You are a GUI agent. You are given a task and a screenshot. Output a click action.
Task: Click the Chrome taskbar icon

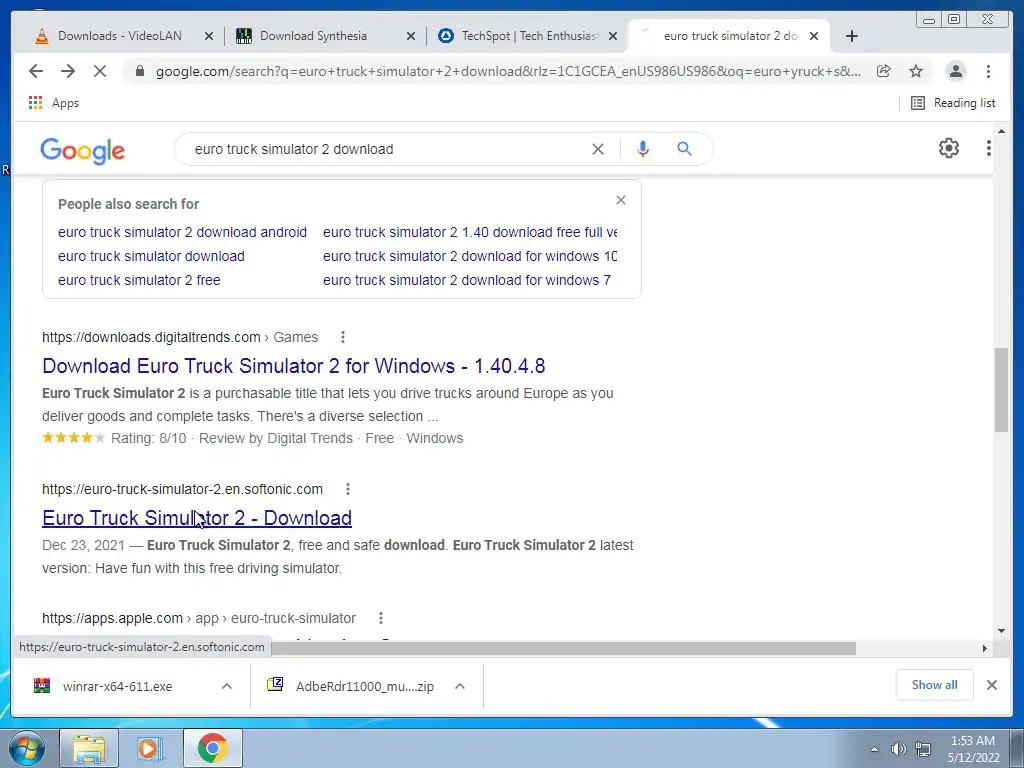tap(212, 748)
